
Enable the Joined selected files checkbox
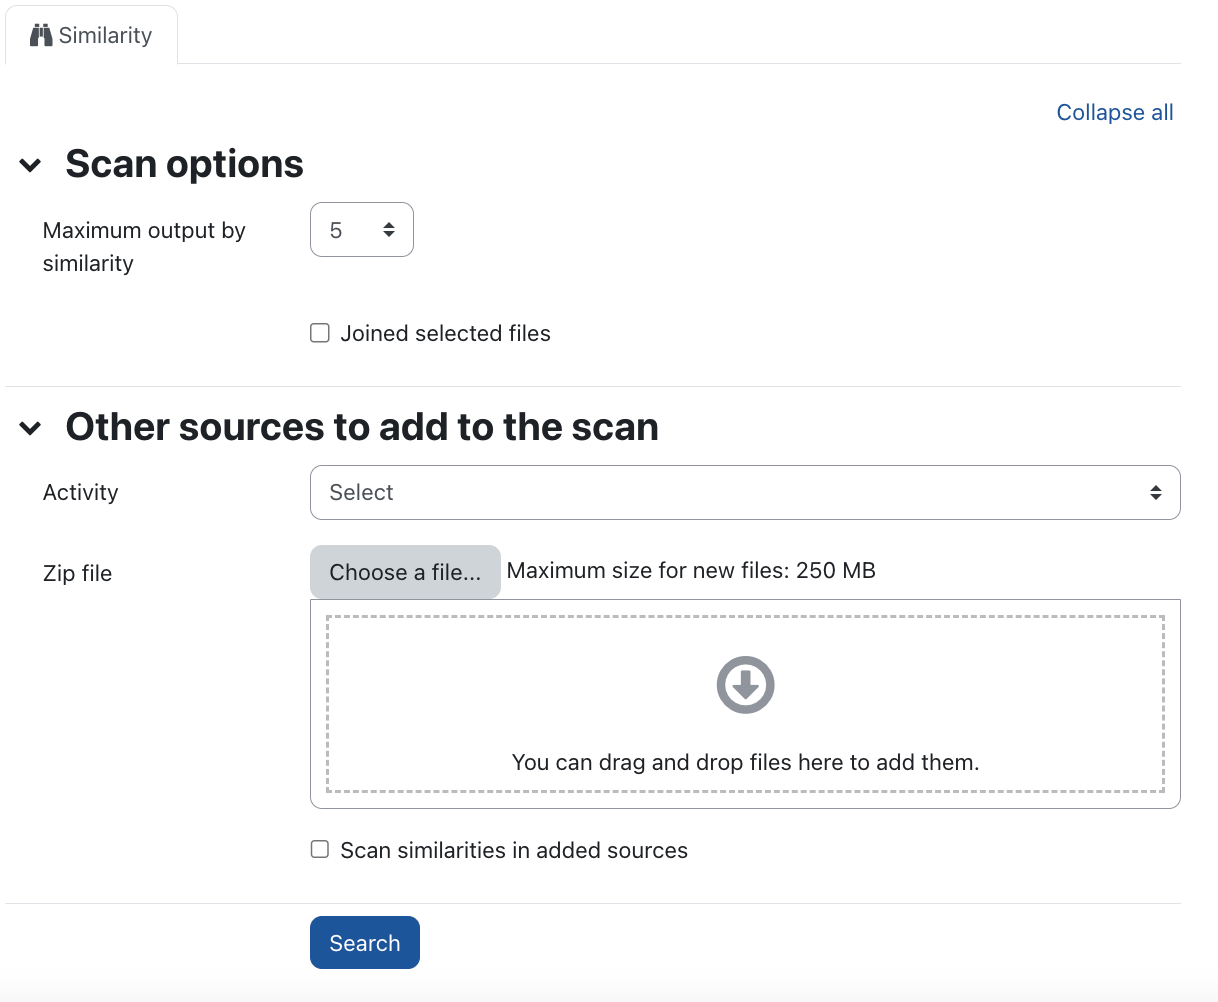pos(320,333)
